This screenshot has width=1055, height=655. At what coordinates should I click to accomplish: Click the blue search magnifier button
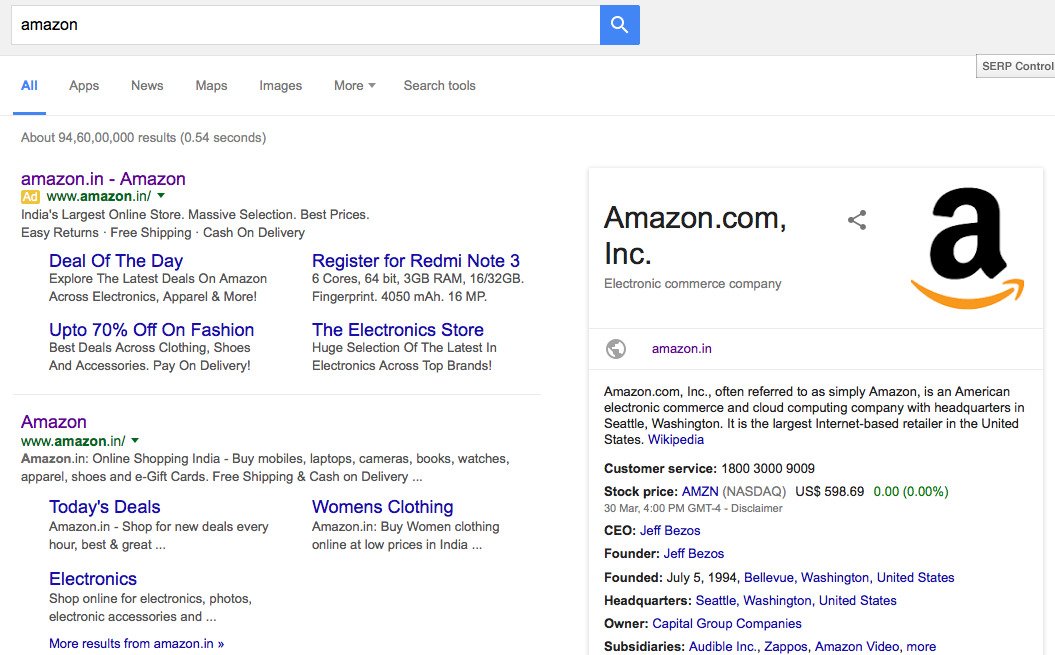(618, 24)
